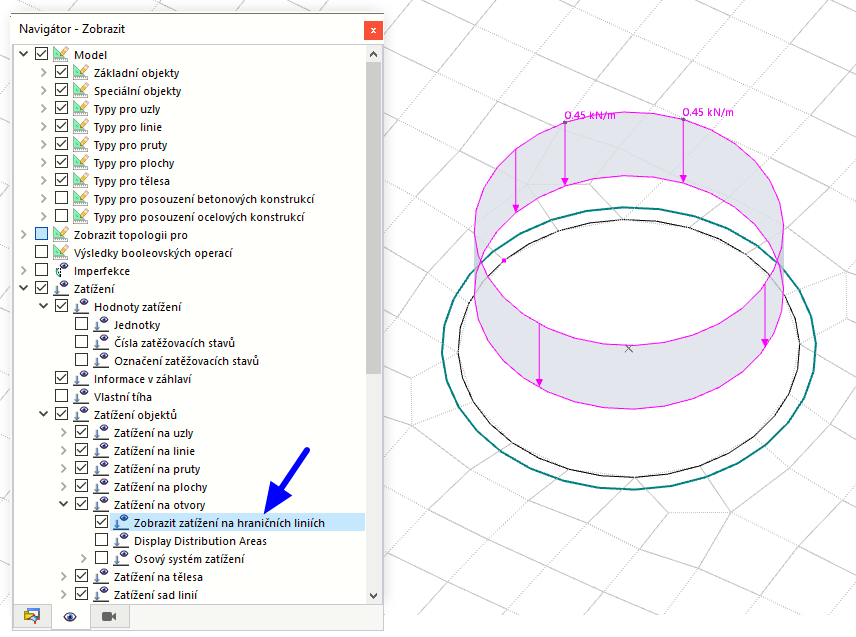Screen dimensions: 856x637
Task: Click the Speciální objekty icon
Action: point(81,90)
